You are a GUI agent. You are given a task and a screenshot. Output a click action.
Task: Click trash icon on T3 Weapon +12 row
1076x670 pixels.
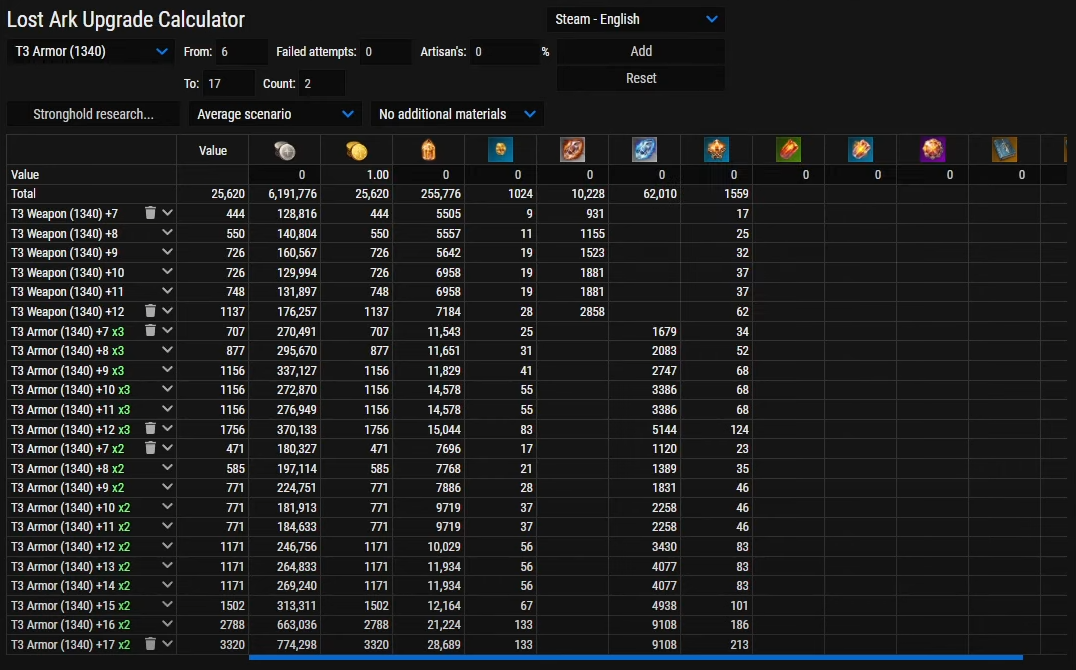[150, 311]
